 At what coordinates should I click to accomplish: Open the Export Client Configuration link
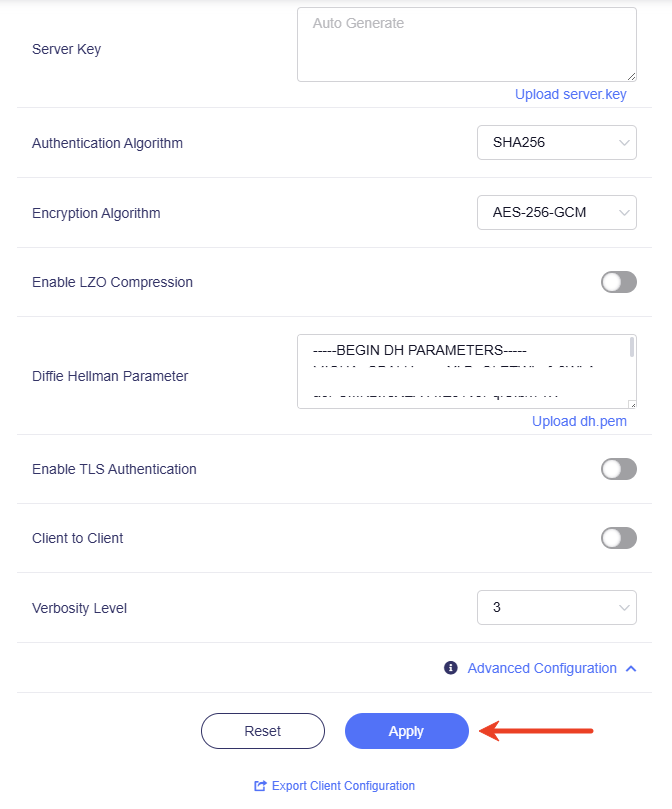click(343, 786)
